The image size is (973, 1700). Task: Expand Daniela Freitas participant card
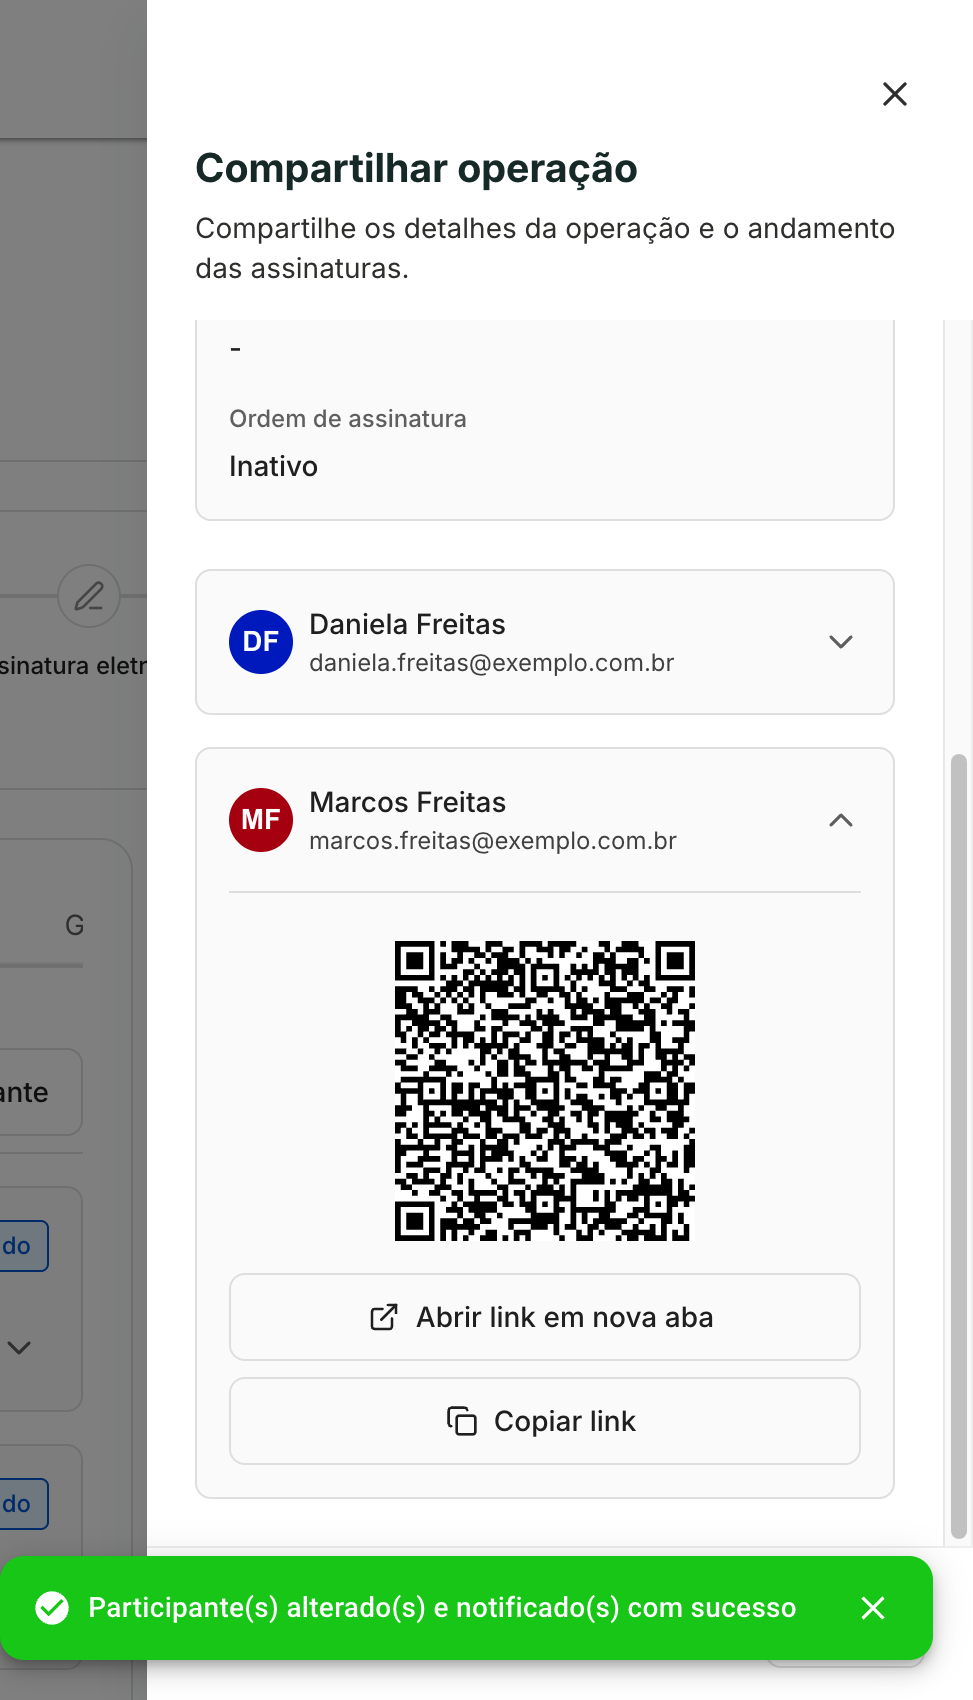point(841,642)
